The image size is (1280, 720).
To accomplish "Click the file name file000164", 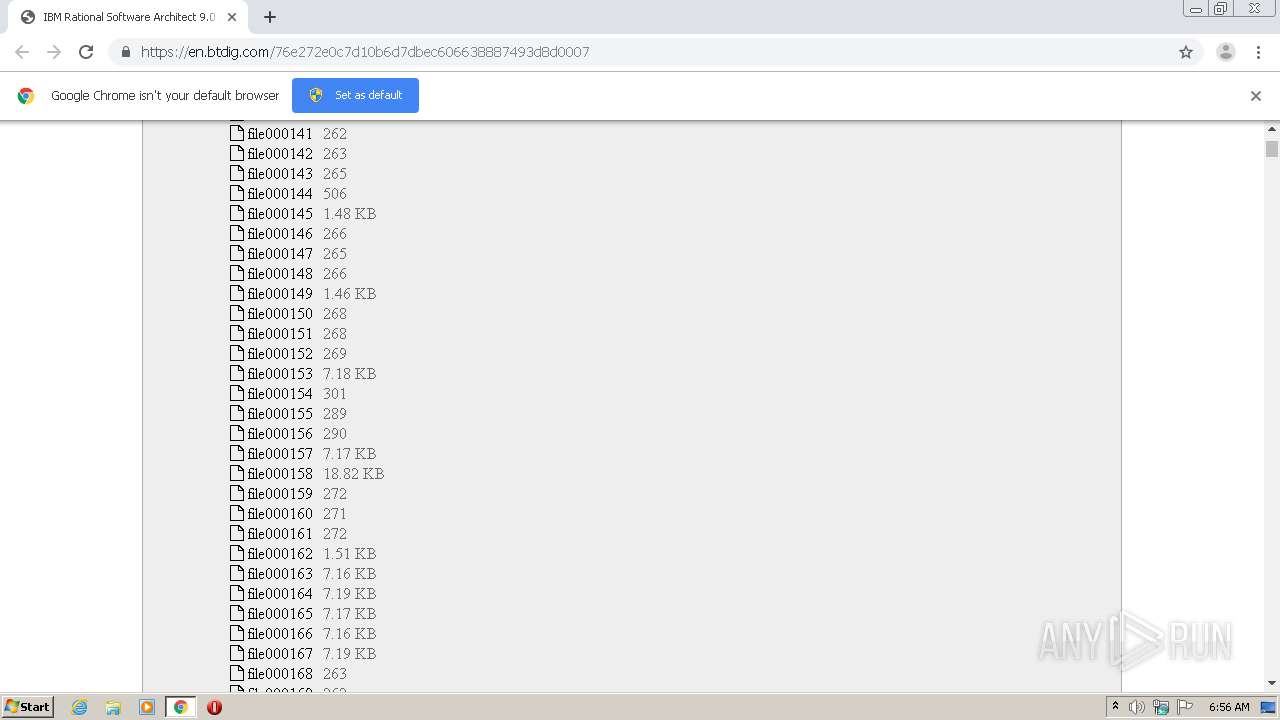I will (280, 594).
